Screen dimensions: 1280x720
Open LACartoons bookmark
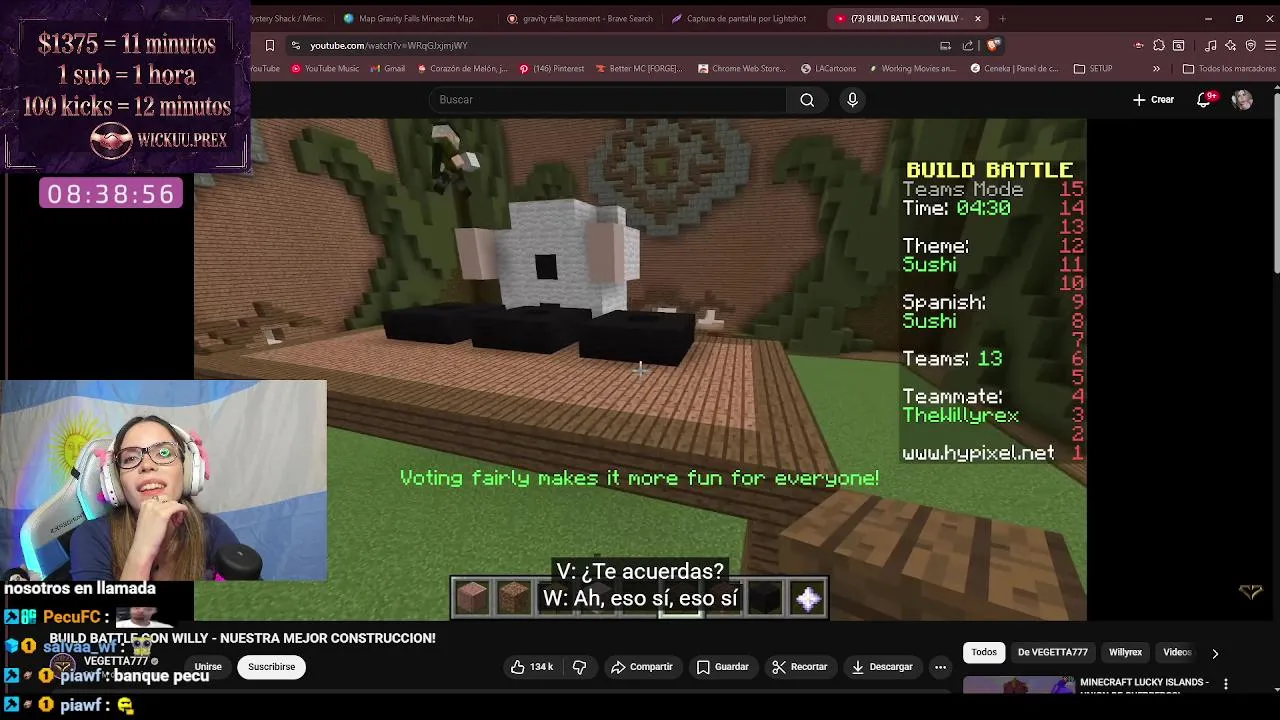point(827,69)
